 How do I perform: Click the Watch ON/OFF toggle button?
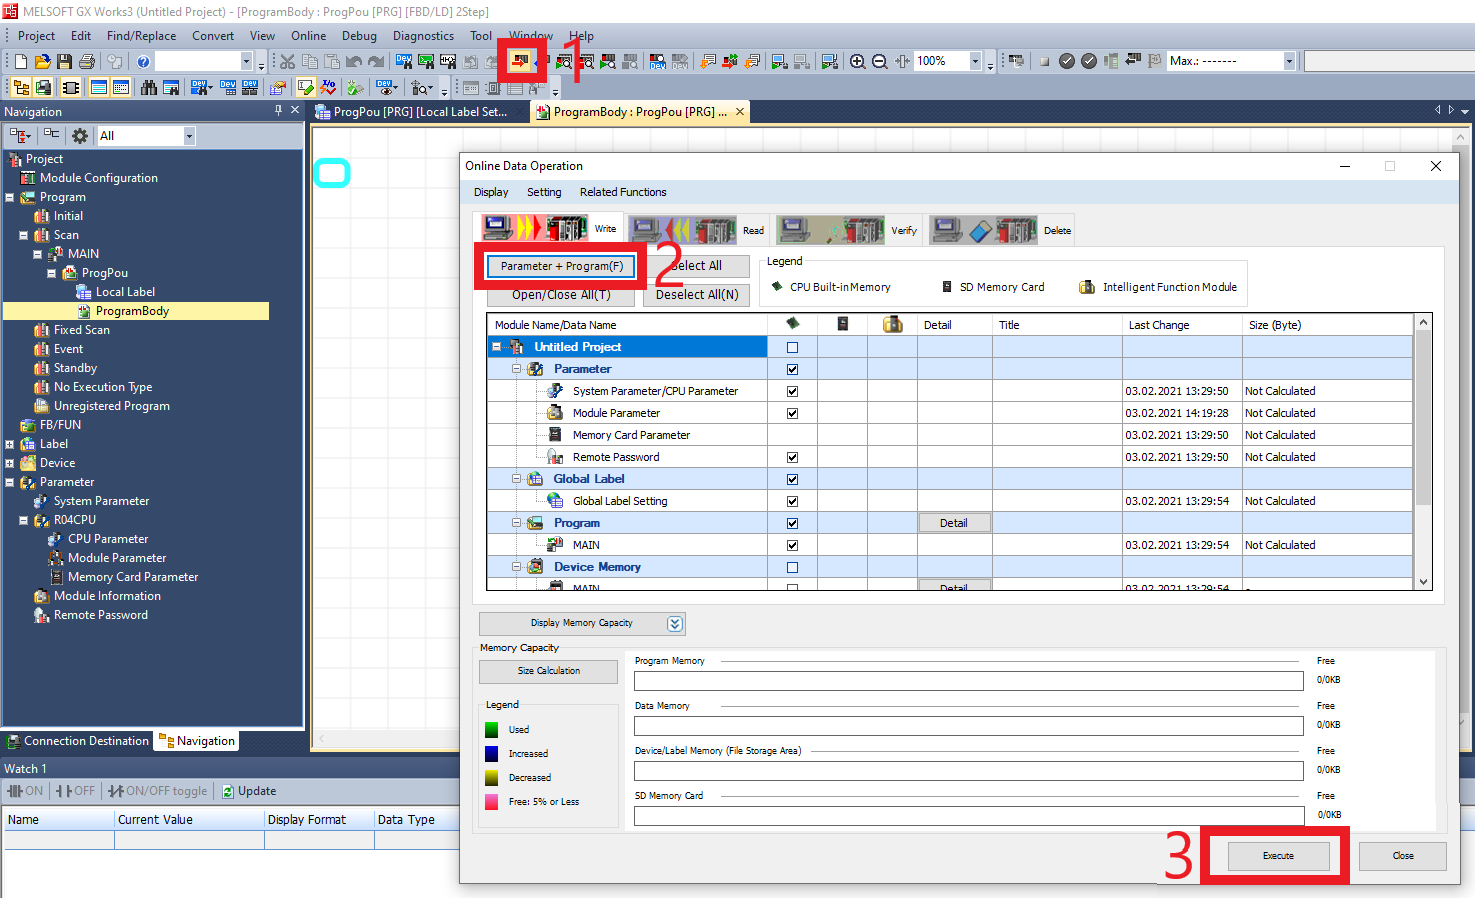[157, 791]
